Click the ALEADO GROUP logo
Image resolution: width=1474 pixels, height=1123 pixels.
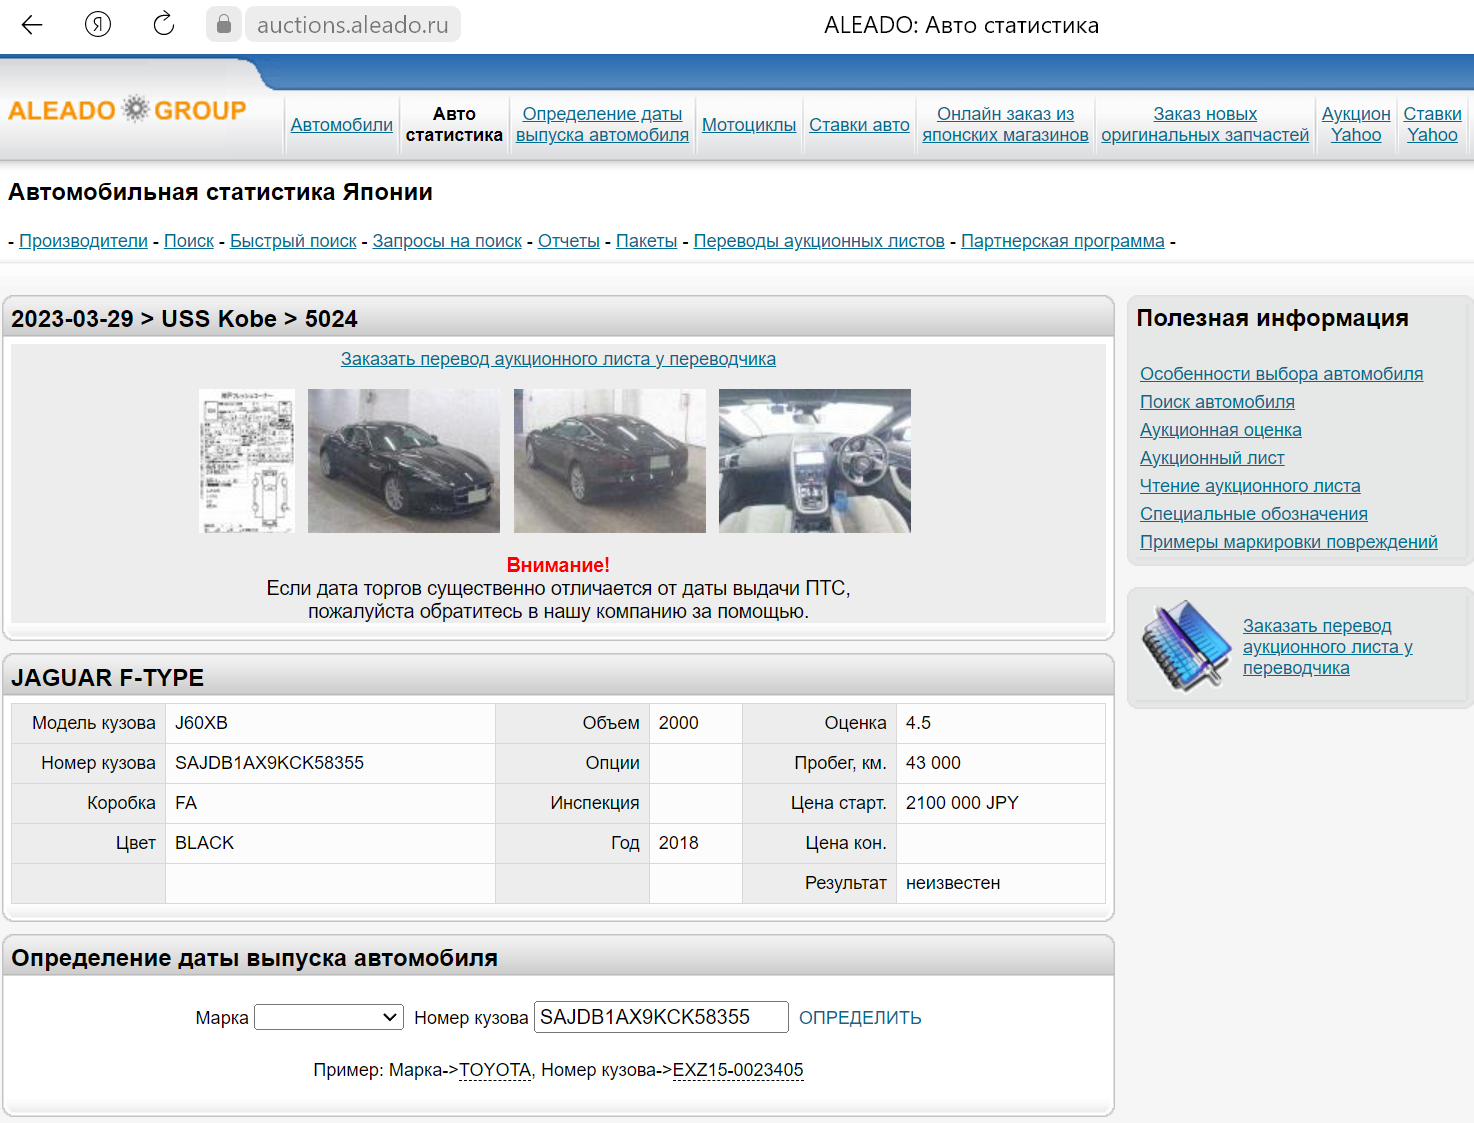(x=126, y=109)
